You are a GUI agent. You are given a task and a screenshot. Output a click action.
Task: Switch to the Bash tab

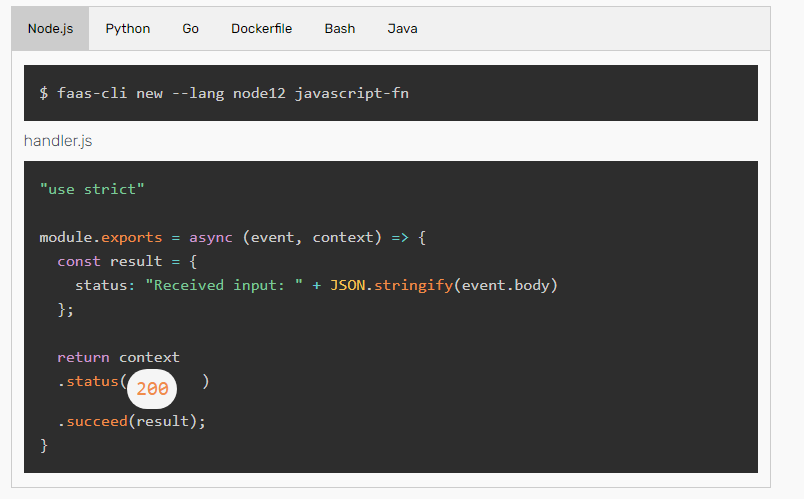339,29
